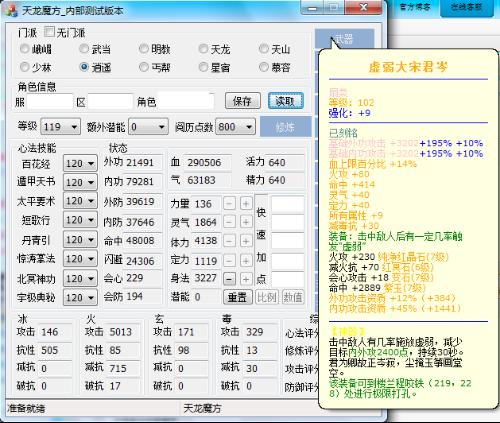Click the tooltip title 虚弱大宋君岑

408,67
